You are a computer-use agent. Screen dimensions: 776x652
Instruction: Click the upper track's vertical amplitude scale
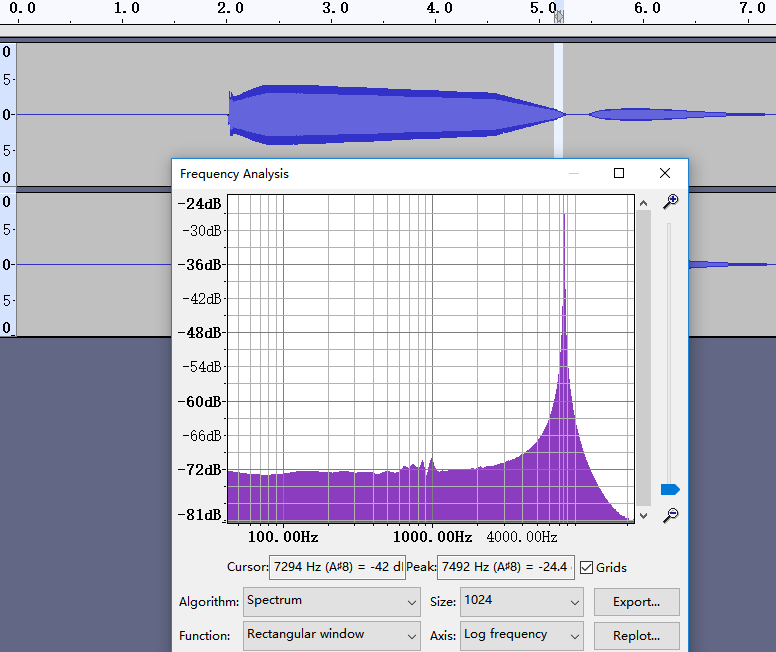point(8,114)
